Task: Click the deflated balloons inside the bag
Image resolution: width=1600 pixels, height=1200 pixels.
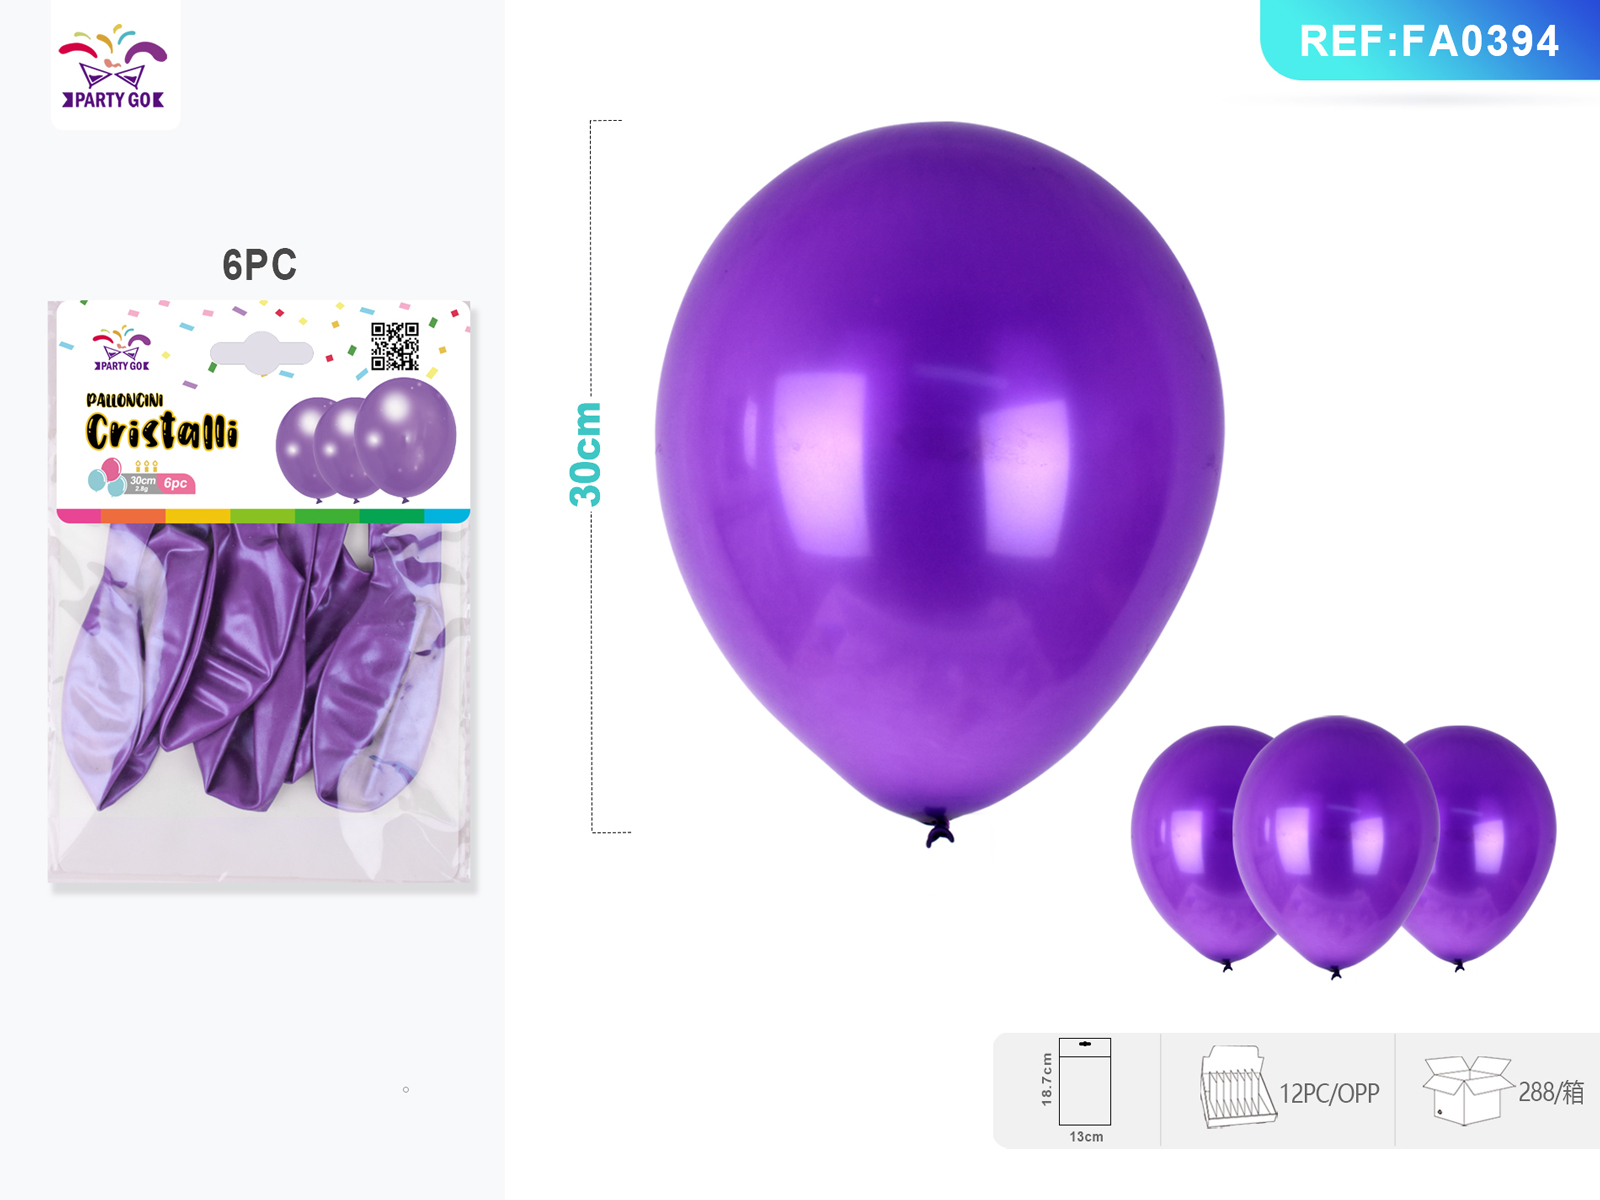Action: click(254, 665)
